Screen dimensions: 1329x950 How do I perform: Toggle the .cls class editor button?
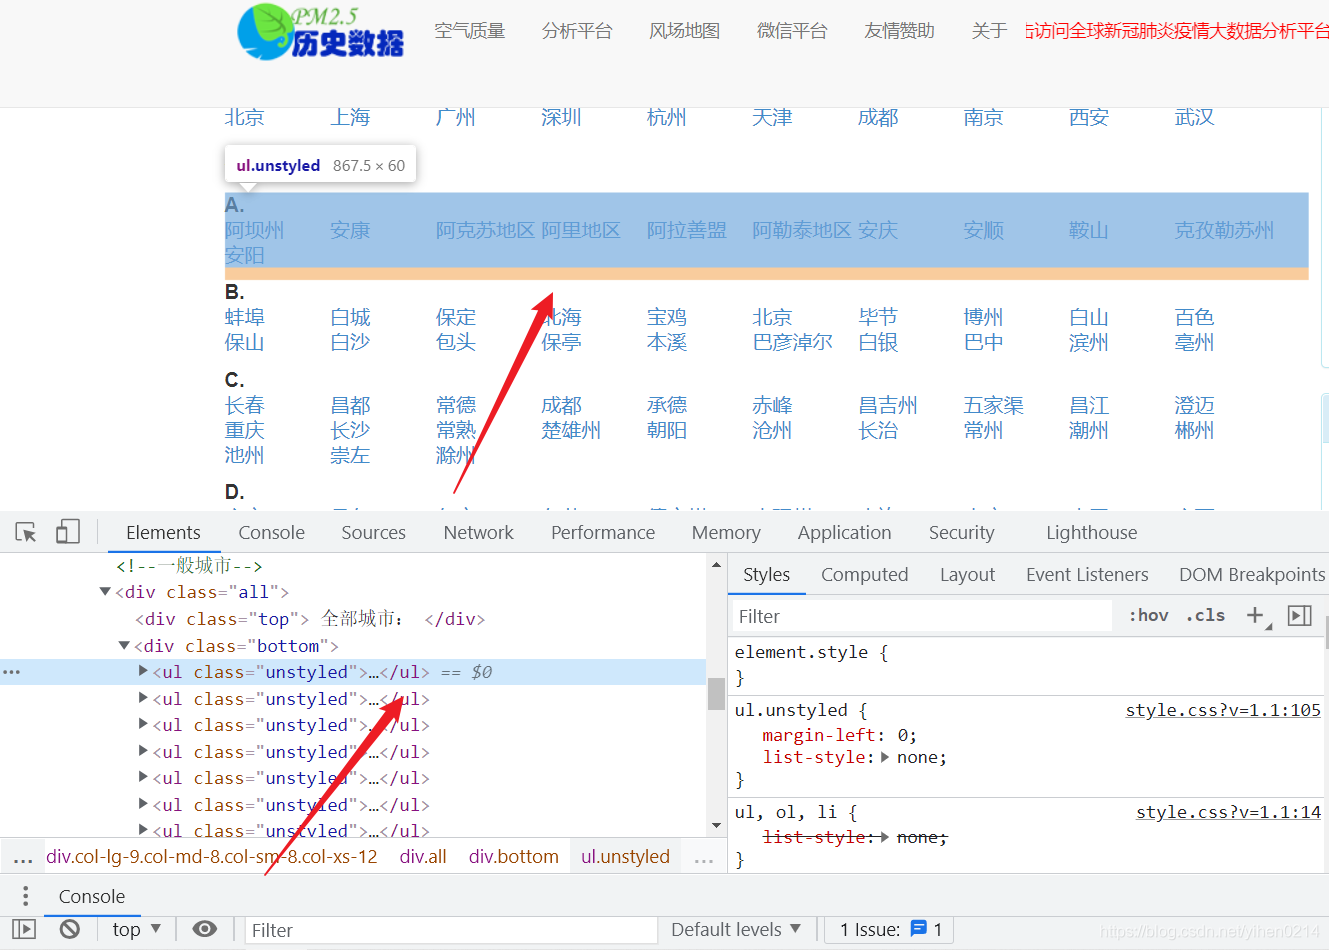point(1205,615)
